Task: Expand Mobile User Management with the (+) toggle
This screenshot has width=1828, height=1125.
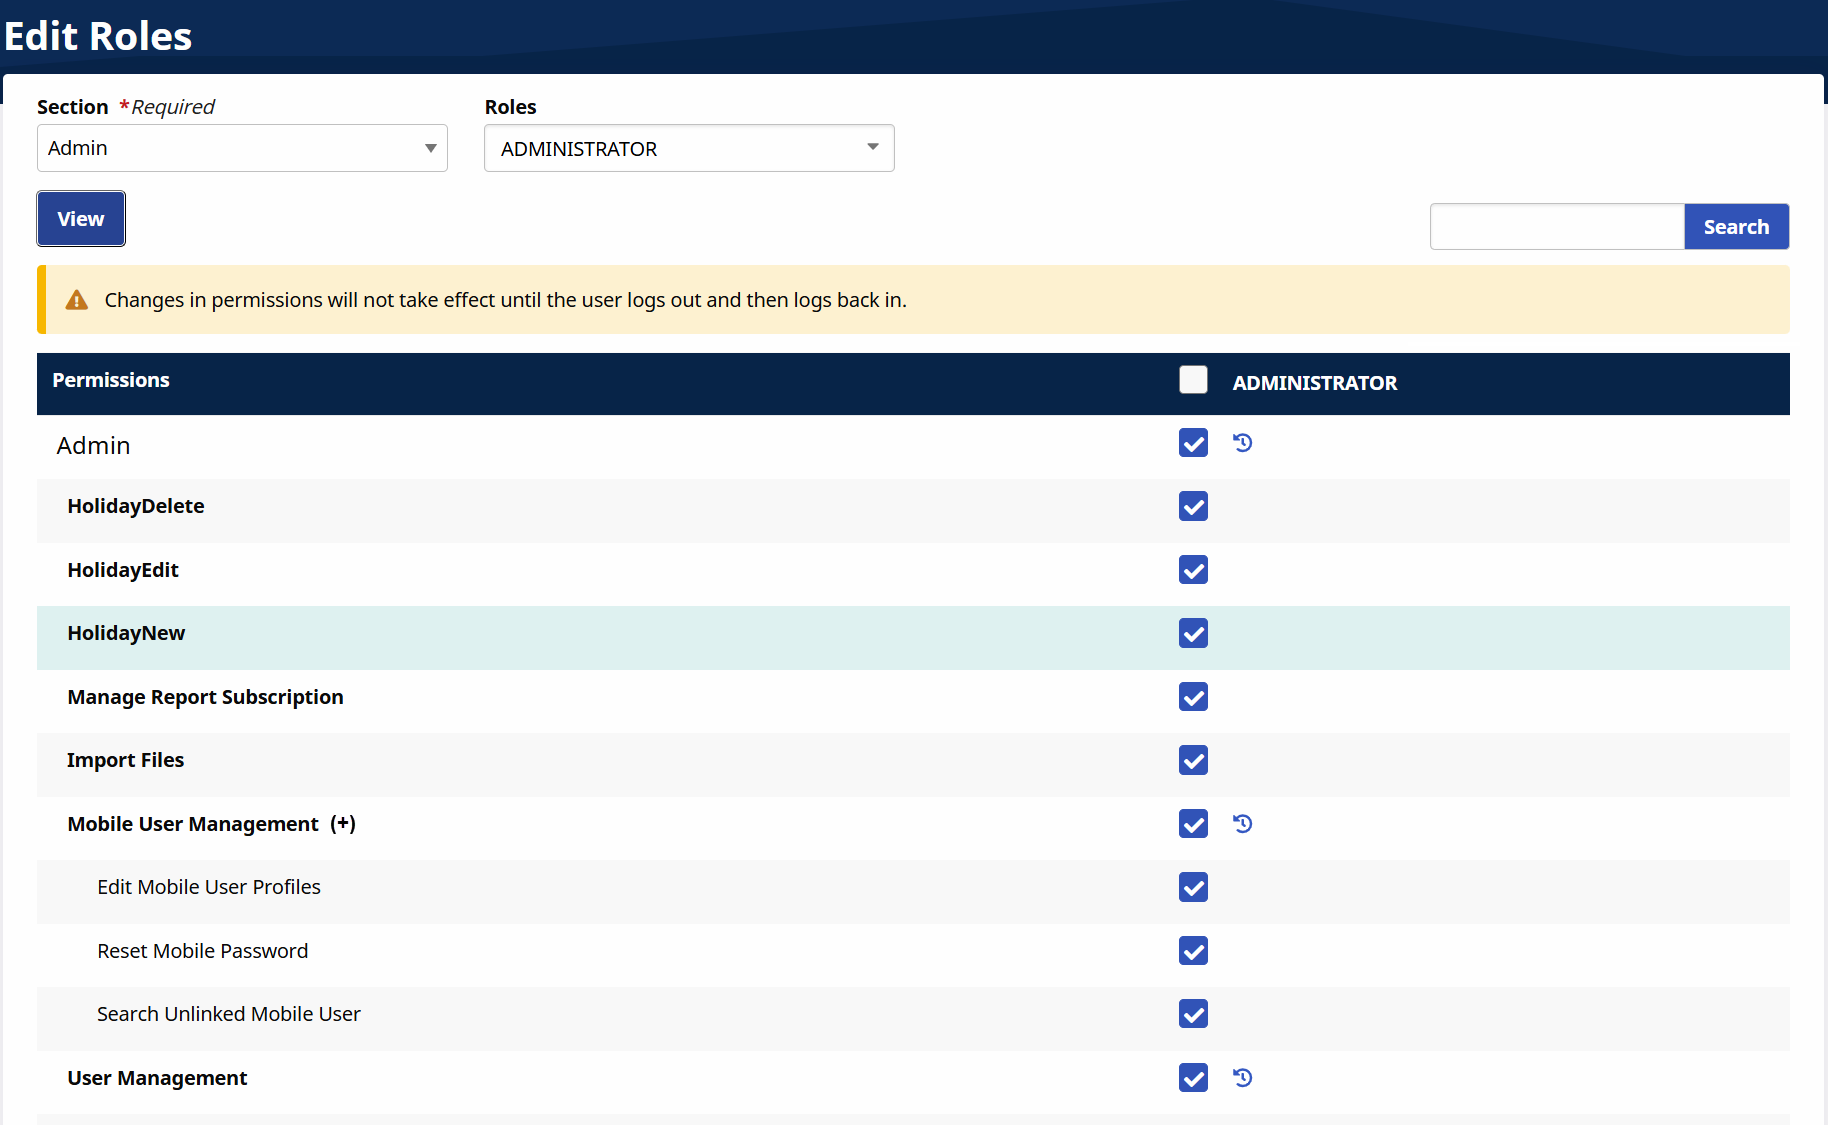Action: click(343, 824)
